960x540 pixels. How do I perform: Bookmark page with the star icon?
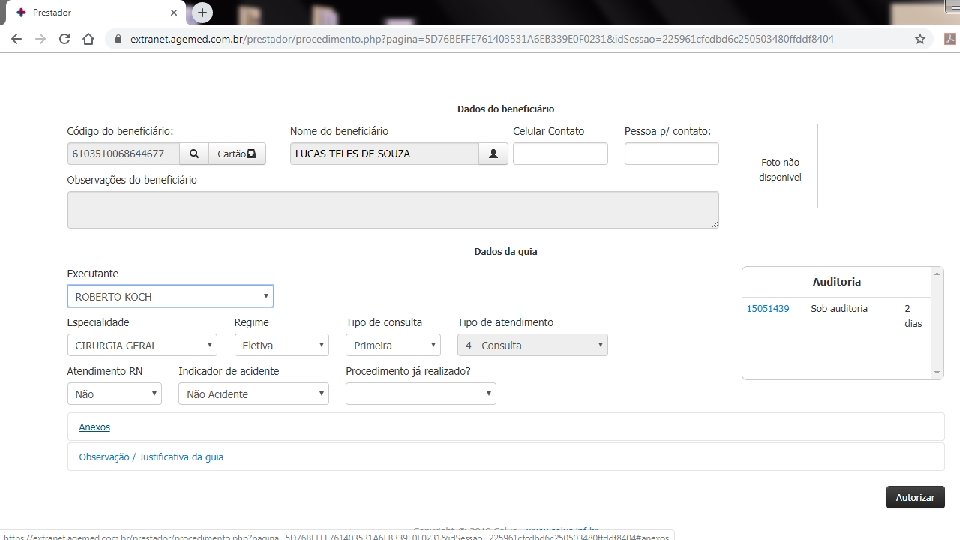[920, 39]
